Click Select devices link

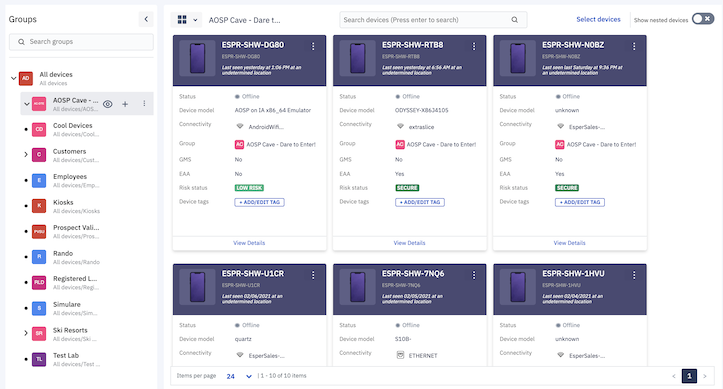click(598, 19)
